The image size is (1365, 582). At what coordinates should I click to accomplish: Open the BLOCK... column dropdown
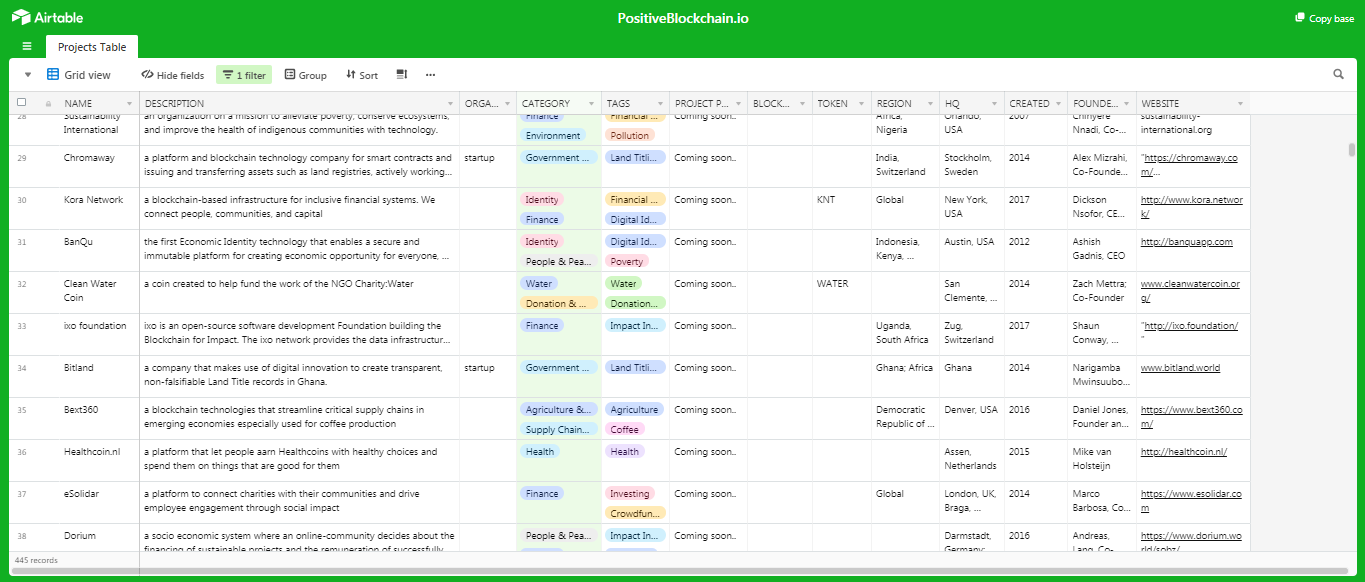(x=801, y=104)
